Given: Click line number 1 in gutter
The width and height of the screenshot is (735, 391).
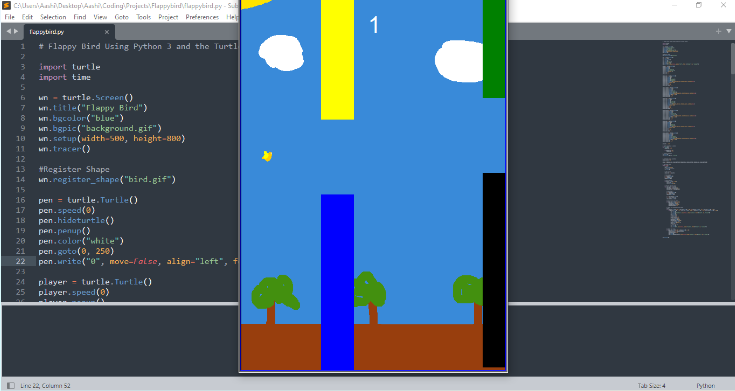Looking at the screenshot, I should [x=22, y=46].
